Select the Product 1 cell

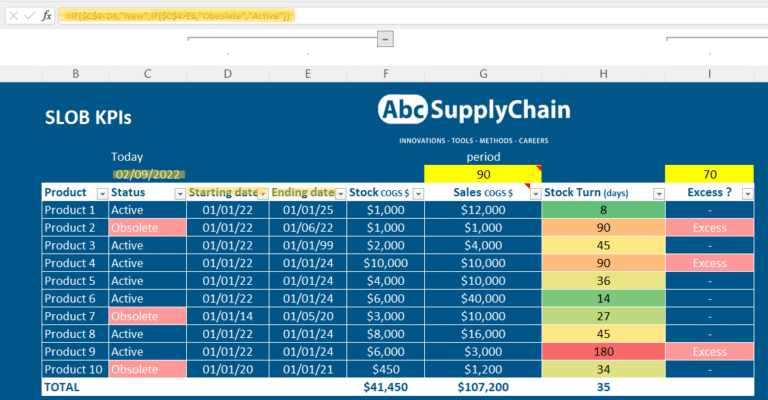(x=75, y=210)
